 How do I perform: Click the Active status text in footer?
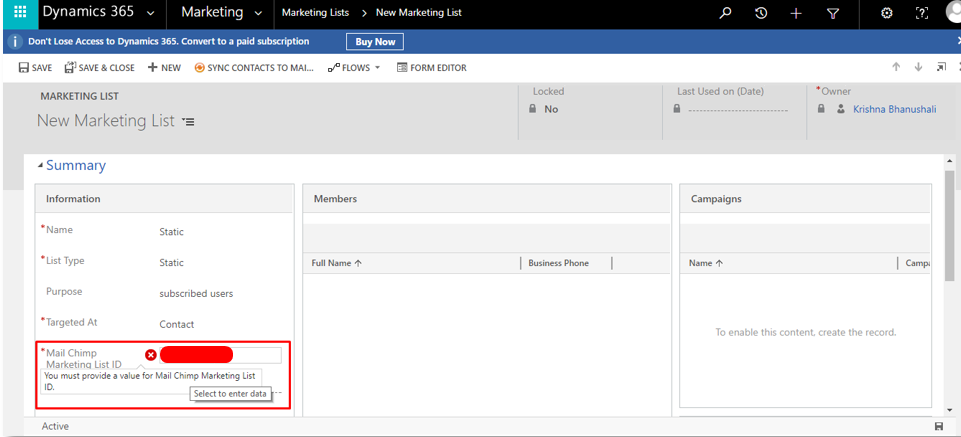pyautogui.click(x=55, y=426)
